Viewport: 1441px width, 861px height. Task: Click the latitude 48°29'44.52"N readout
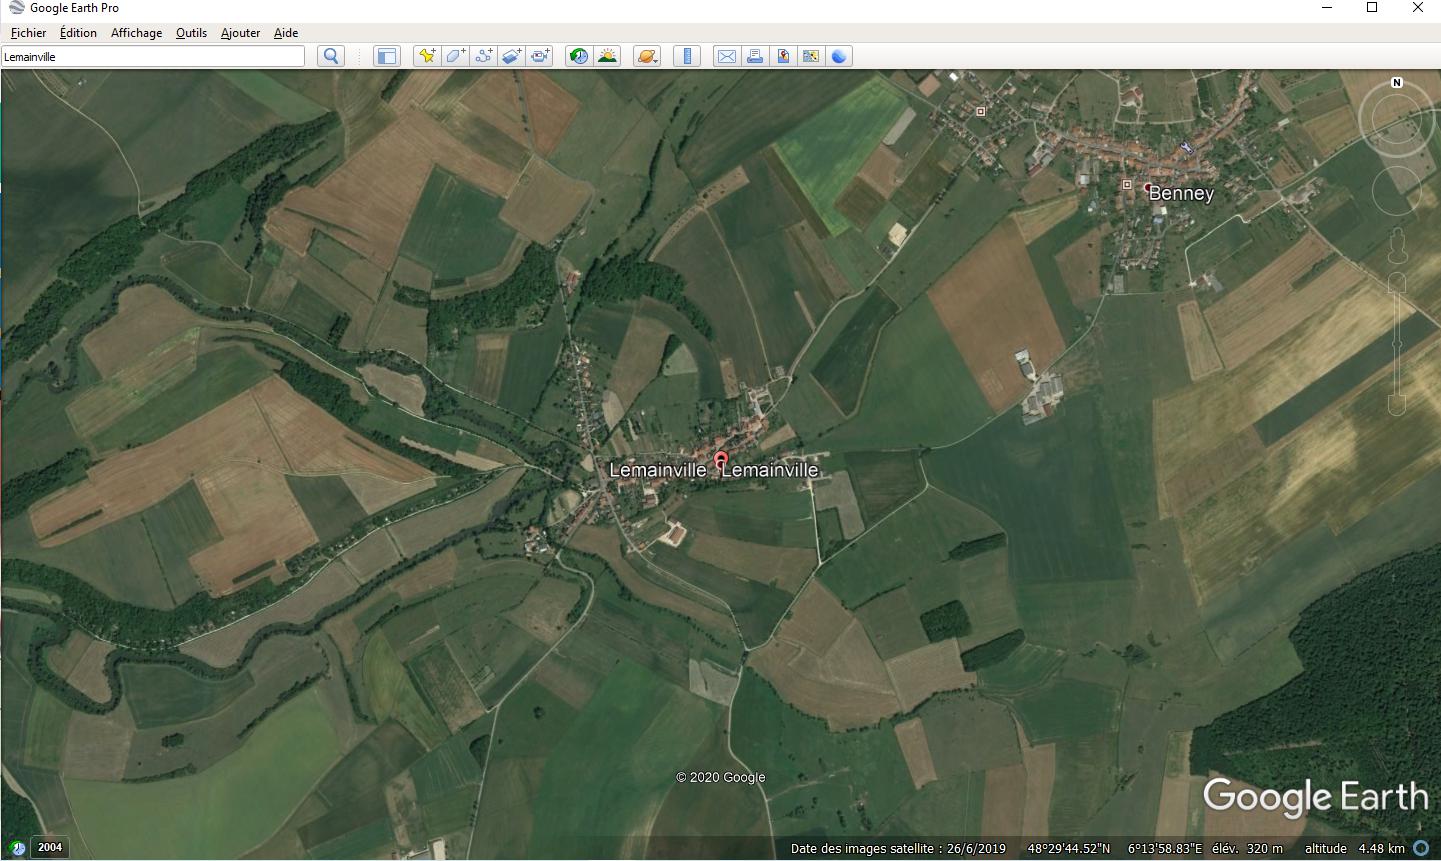pos(1069,849)
